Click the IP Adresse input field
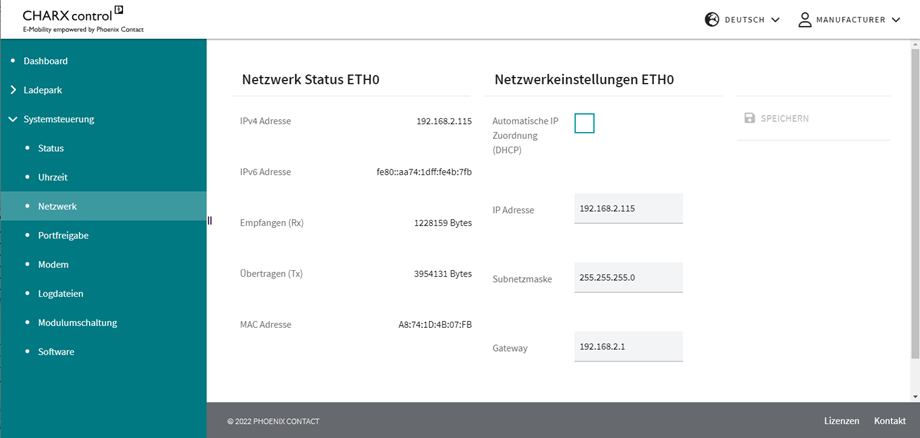Viewport: 920px width, 438px height. click(x=628, y=208)
